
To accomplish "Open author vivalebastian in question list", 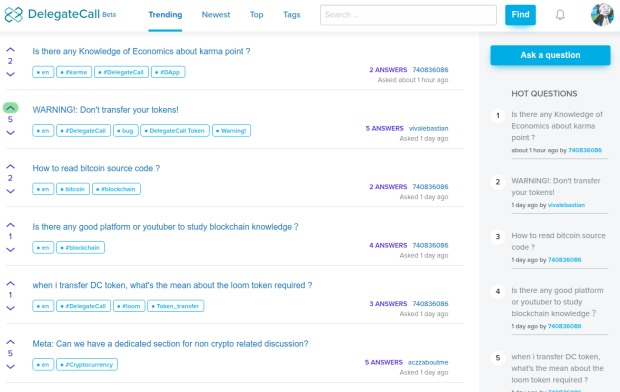I will pos(428,129).
